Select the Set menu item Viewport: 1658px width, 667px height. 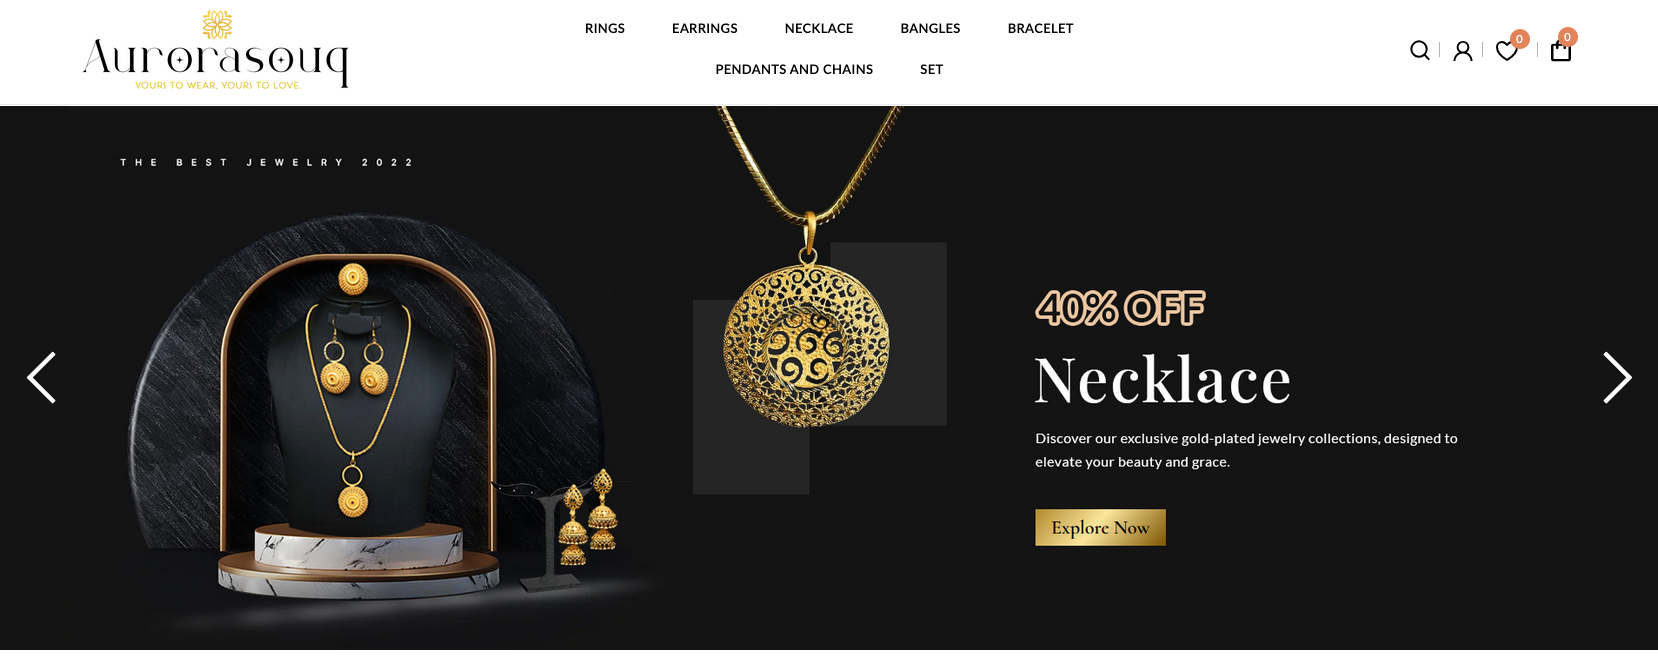(931, 69)
